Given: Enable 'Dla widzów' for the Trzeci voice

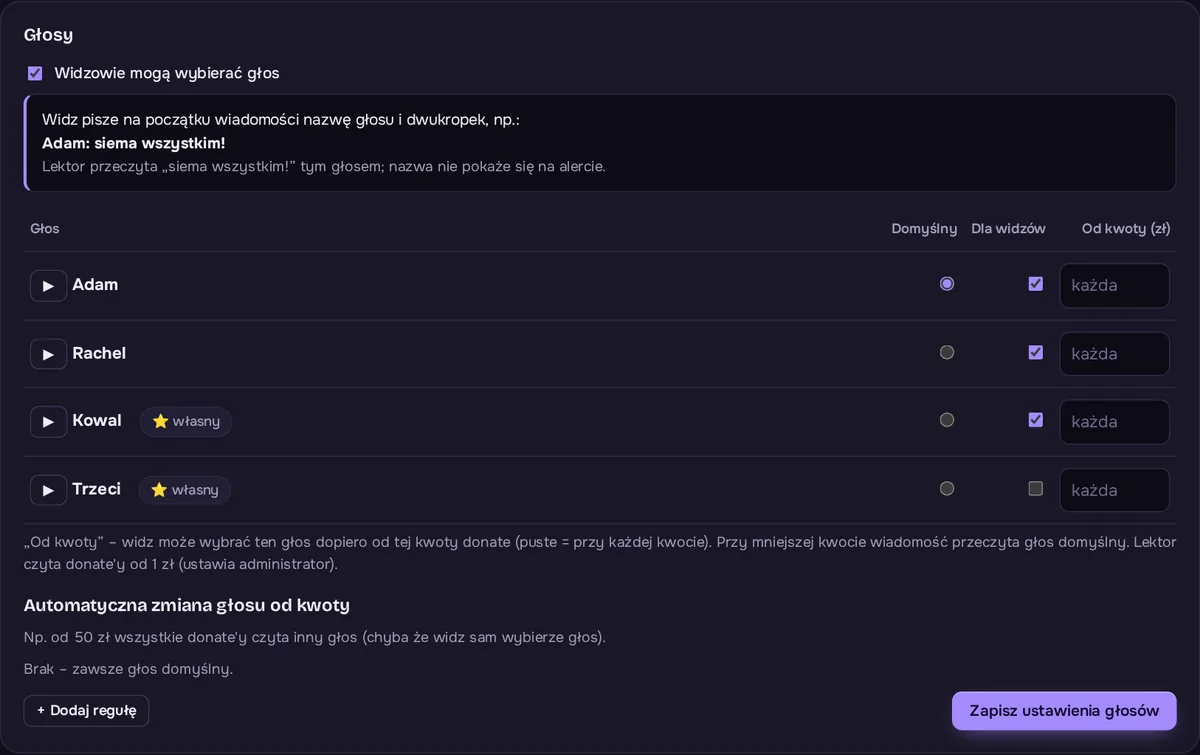Looking at the screenshot, I should pyautogui.click(x=1036, y=489).
